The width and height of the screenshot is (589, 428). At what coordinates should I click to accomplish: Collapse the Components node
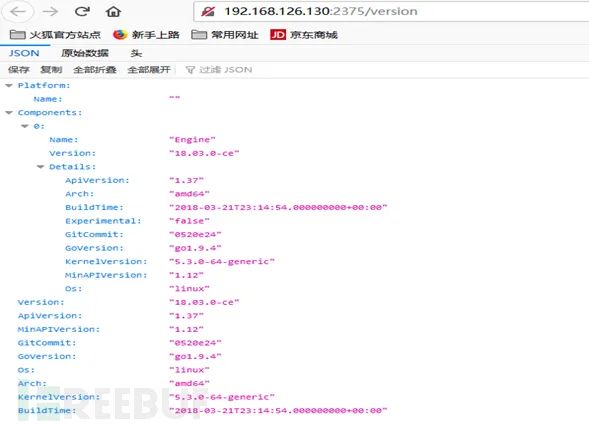point(9,113)
